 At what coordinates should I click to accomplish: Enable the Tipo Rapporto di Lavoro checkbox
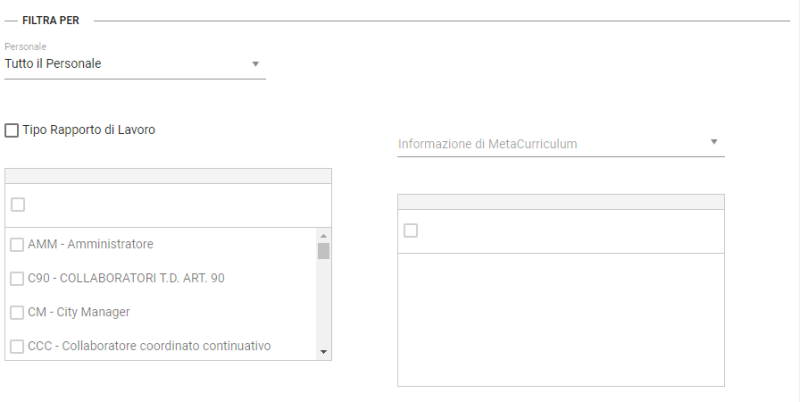(12, 130)
